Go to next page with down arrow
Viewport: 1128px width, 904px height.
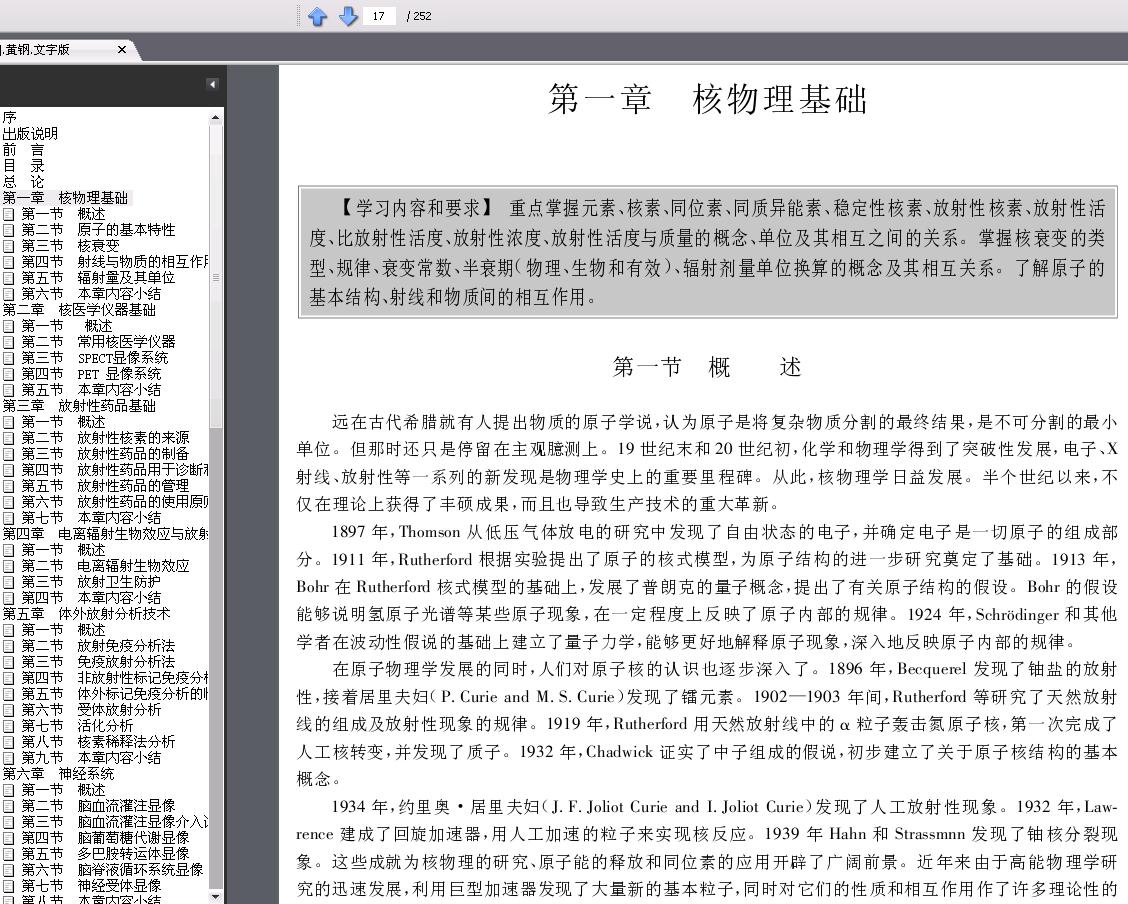click(348, 16)
